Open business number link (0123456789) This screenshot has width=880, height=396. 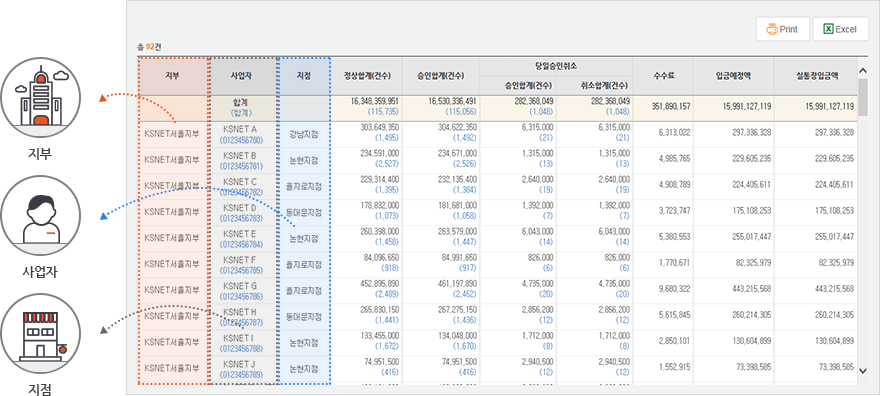242,374
